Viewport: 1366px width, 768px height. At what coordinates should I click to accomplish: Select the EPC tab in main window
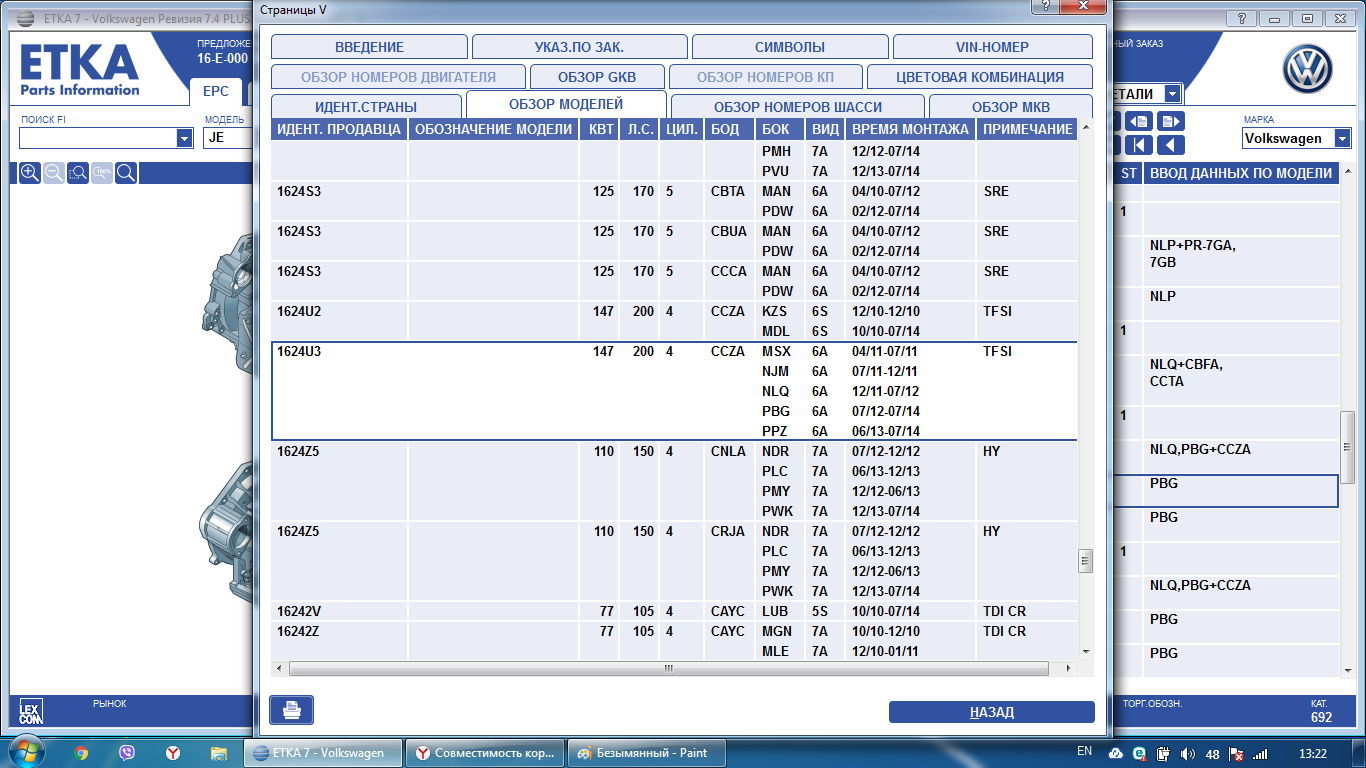coord(216,91)
